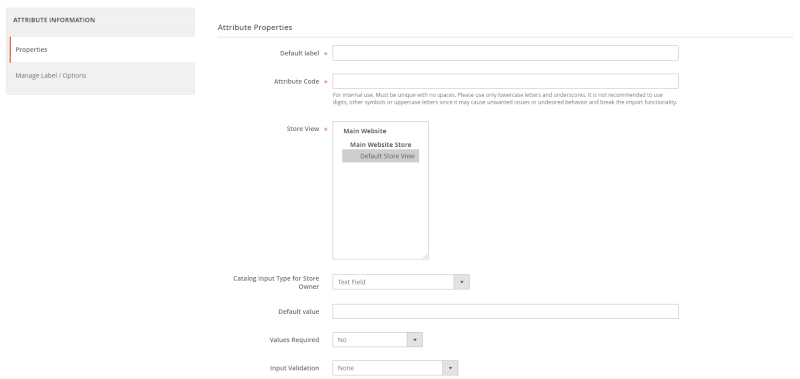This screenshot has height=379, width=800.
Task: Click the Default value input box
Action: (505, 312)
